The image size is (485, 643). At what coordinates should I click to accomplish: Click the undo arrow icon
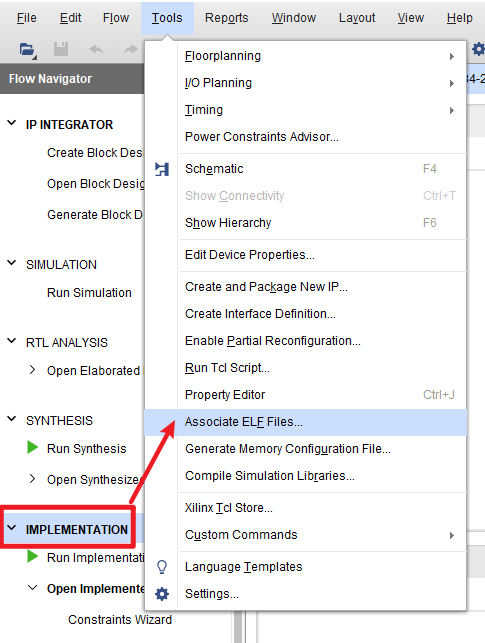point(96,49)
